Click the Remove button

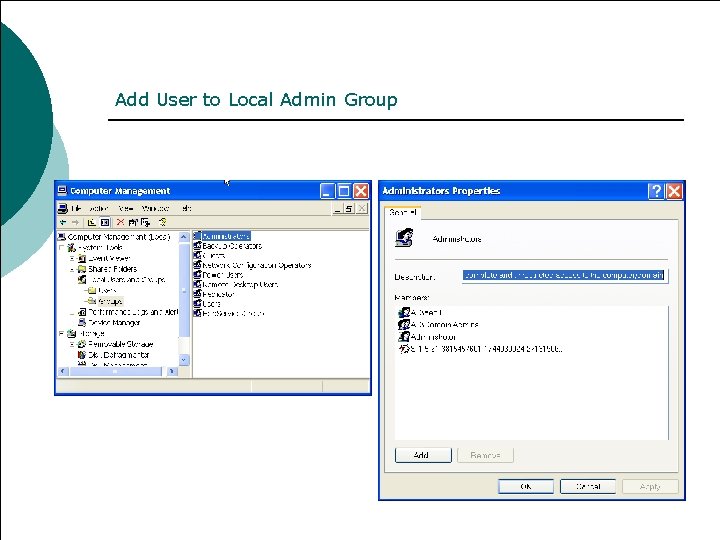485,455
